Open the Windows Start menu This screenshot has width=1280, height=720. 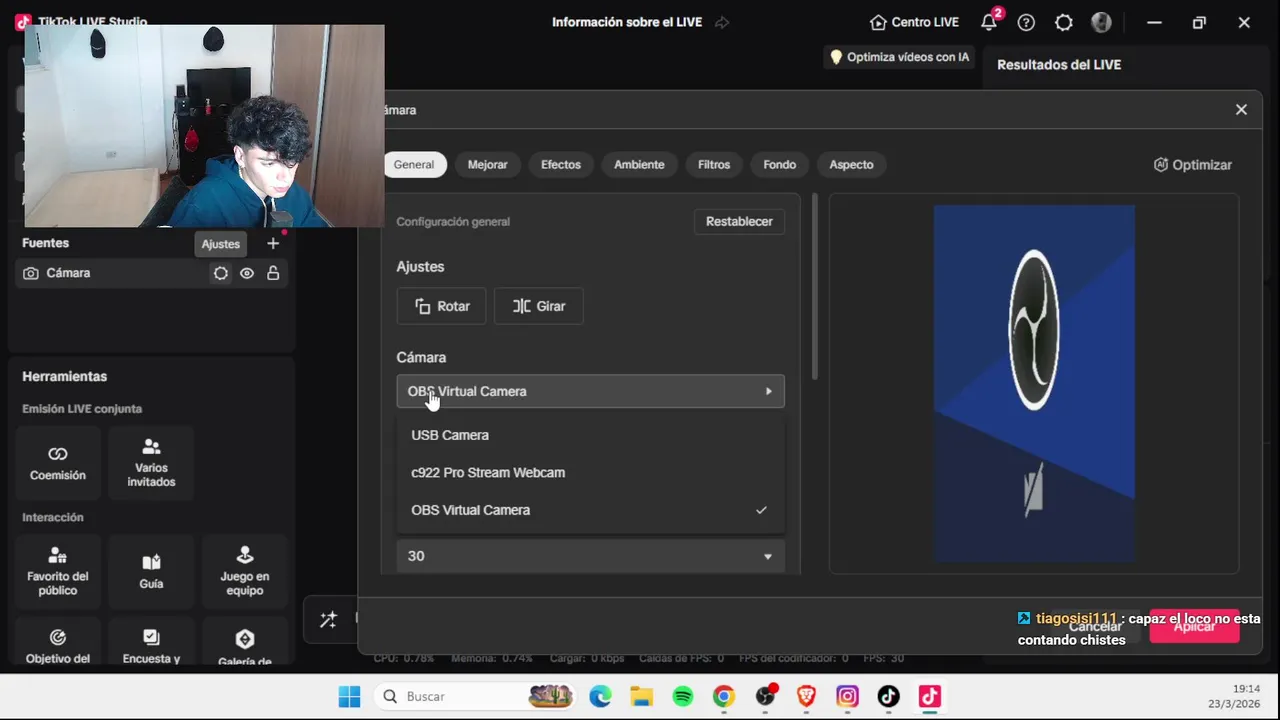coord(349,696)
